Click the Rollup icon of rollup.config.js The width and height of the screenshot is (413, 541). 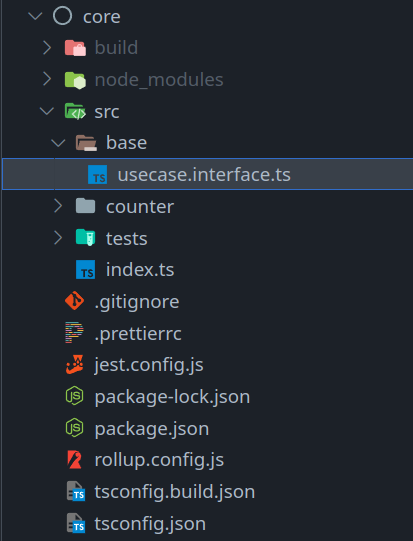(x=75, y=460)
